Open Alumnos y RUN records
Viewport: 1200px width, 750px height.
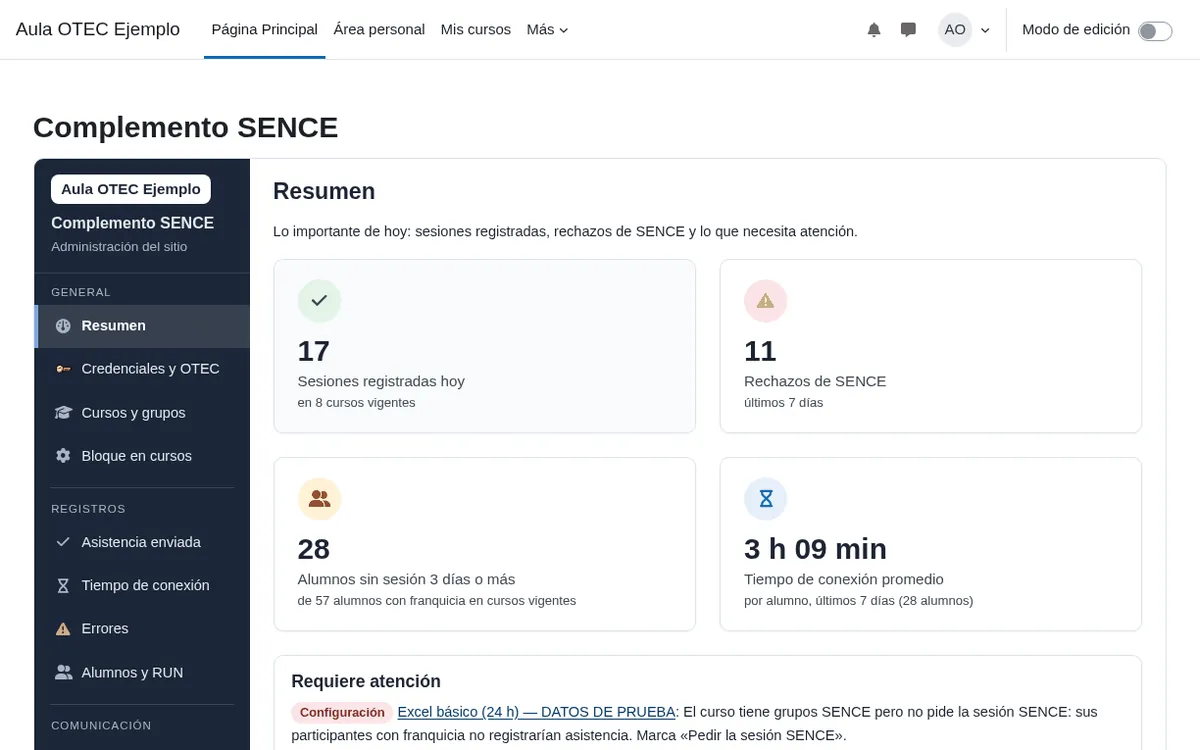click(142, 673)
